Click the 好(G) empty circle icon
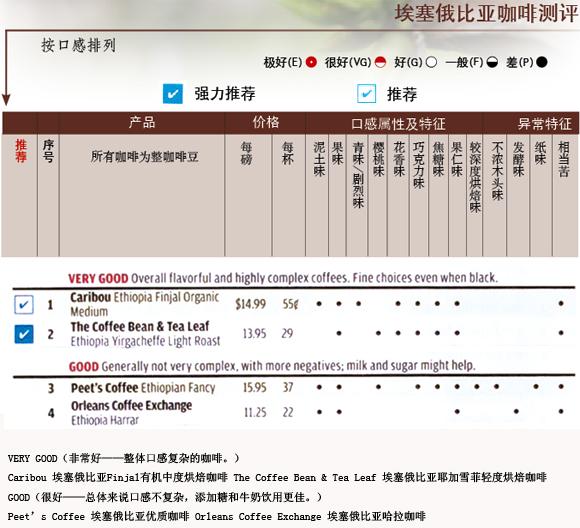The height and width of the screenshot is (528, 580). point(431,62)
